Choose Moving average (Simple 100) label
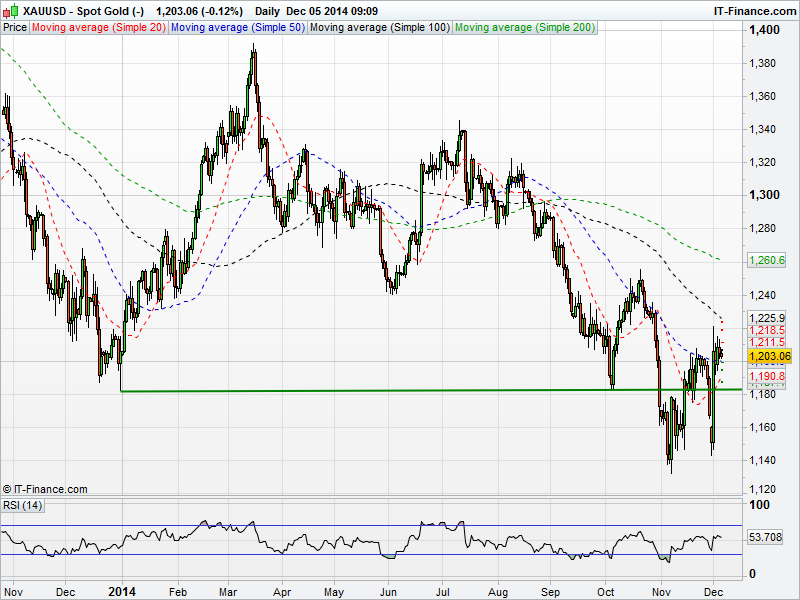This screenshot has width=800, height=600. [379, 28]
